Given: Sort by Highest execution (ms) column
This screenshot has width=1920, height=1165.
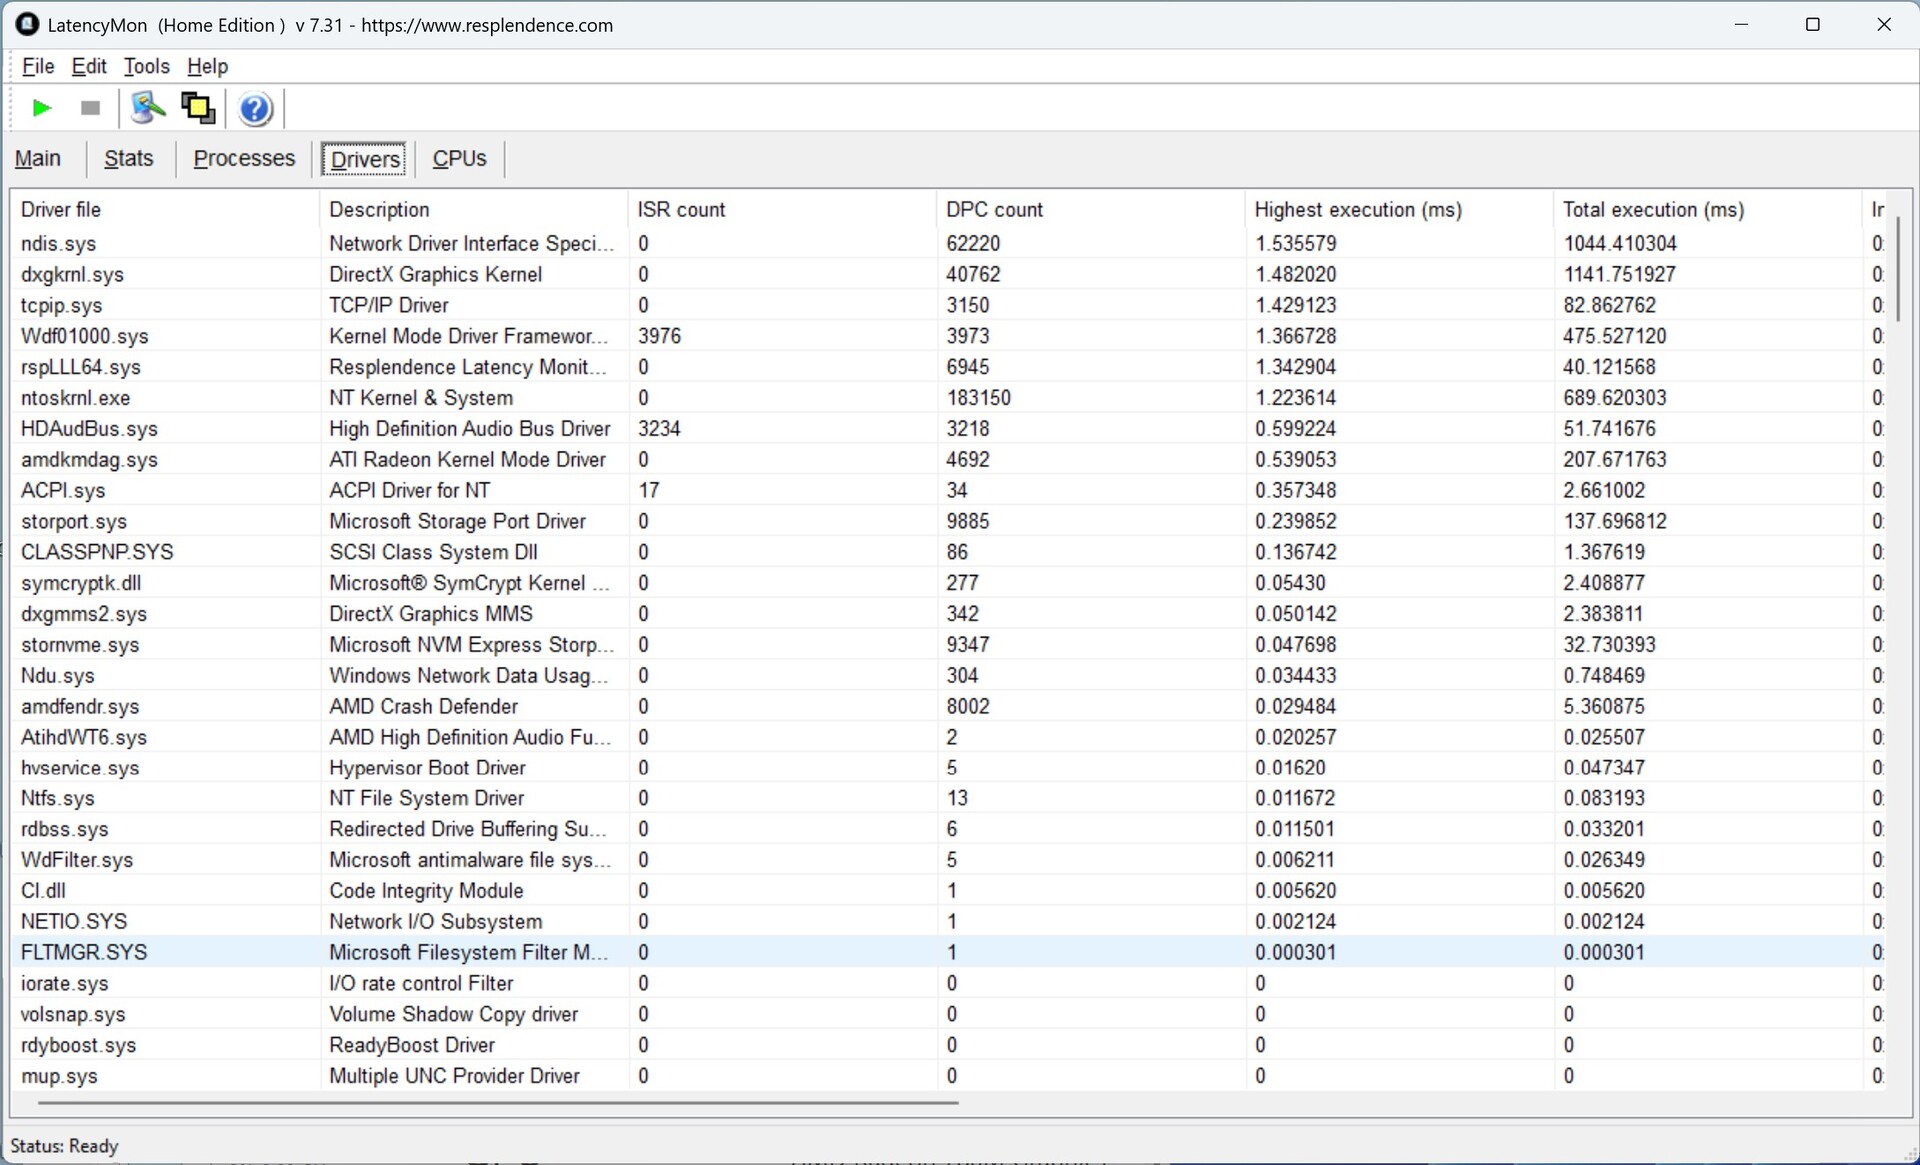Looking at the screenshot, I should click(x=1357, y=210).
